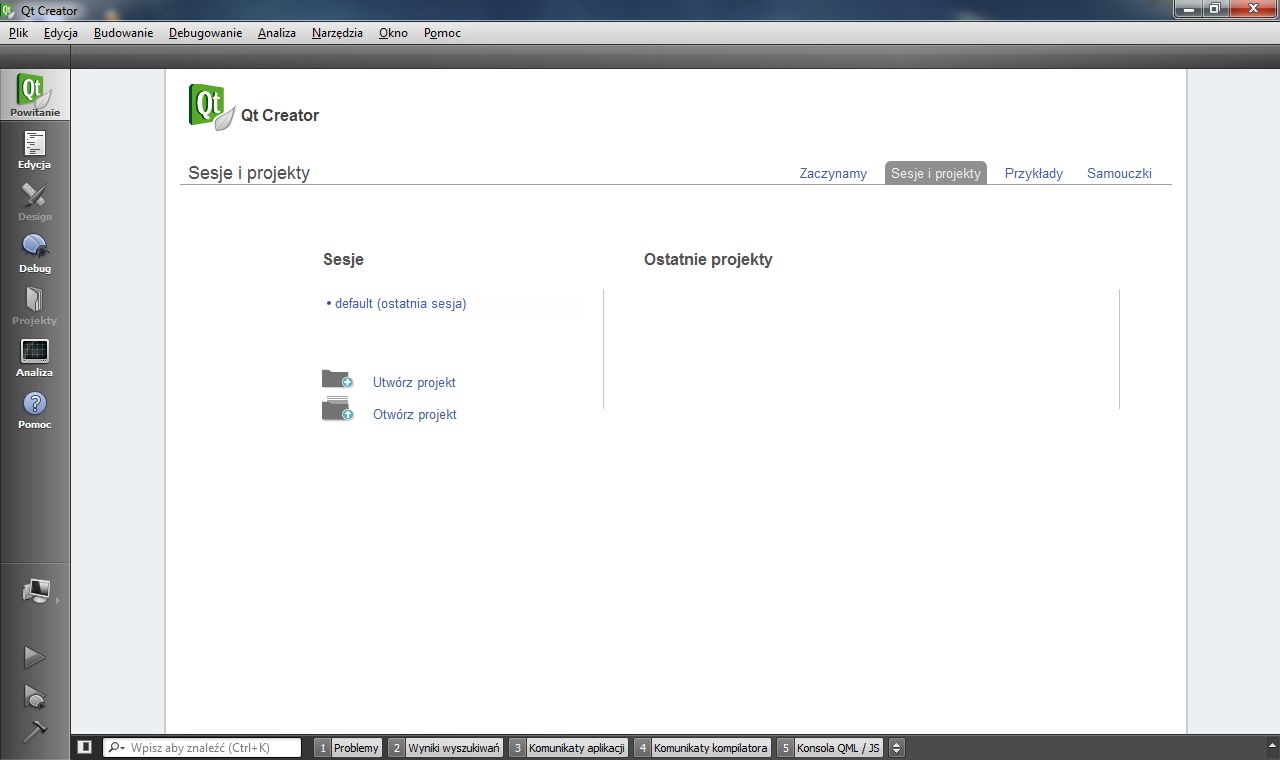
Task: Click the Qt Creator logo on welcome page
Action: (x=212, y=107)
